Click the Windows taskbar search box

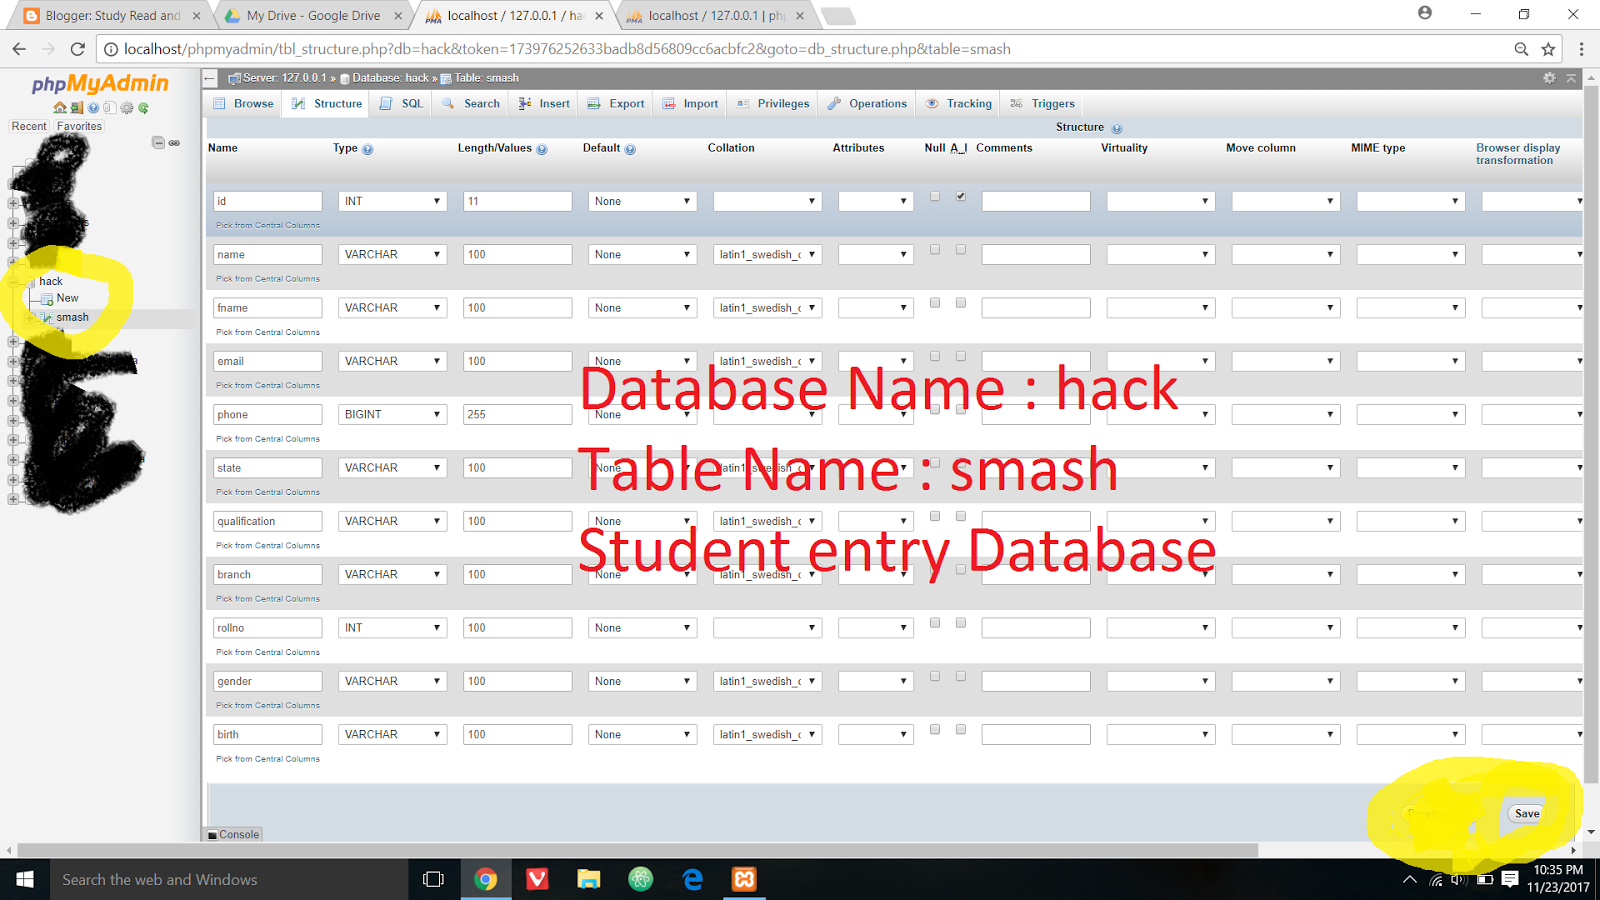pos(229,879)
